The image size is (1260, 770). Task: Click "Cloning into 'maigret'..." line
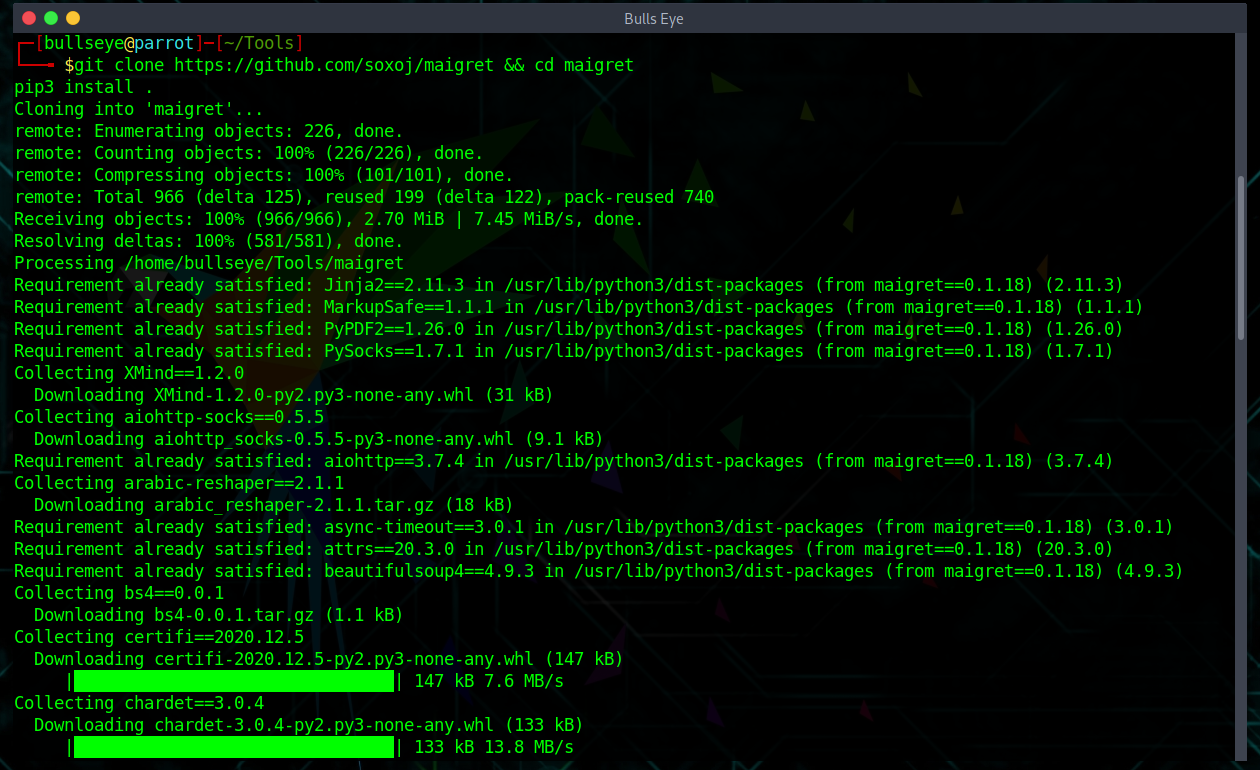[139, 110]
